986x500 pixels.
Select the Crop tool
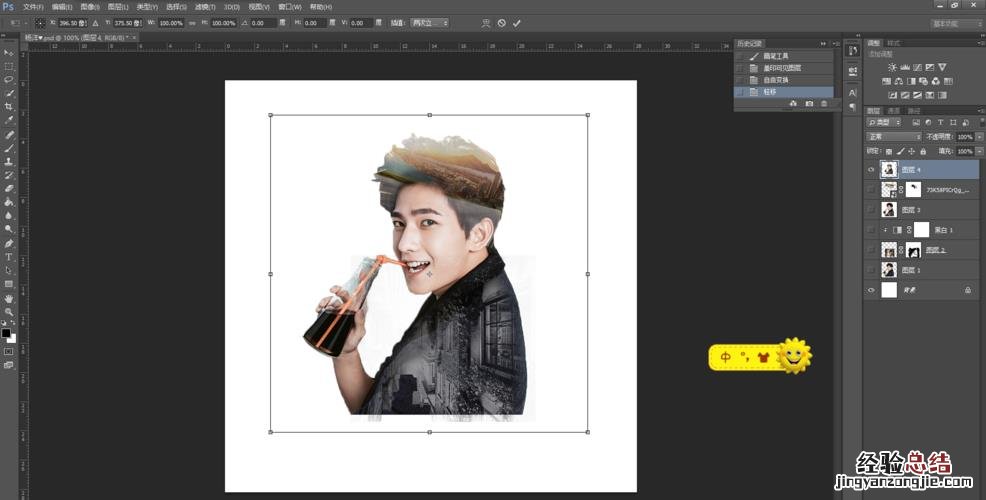[9, 106]
